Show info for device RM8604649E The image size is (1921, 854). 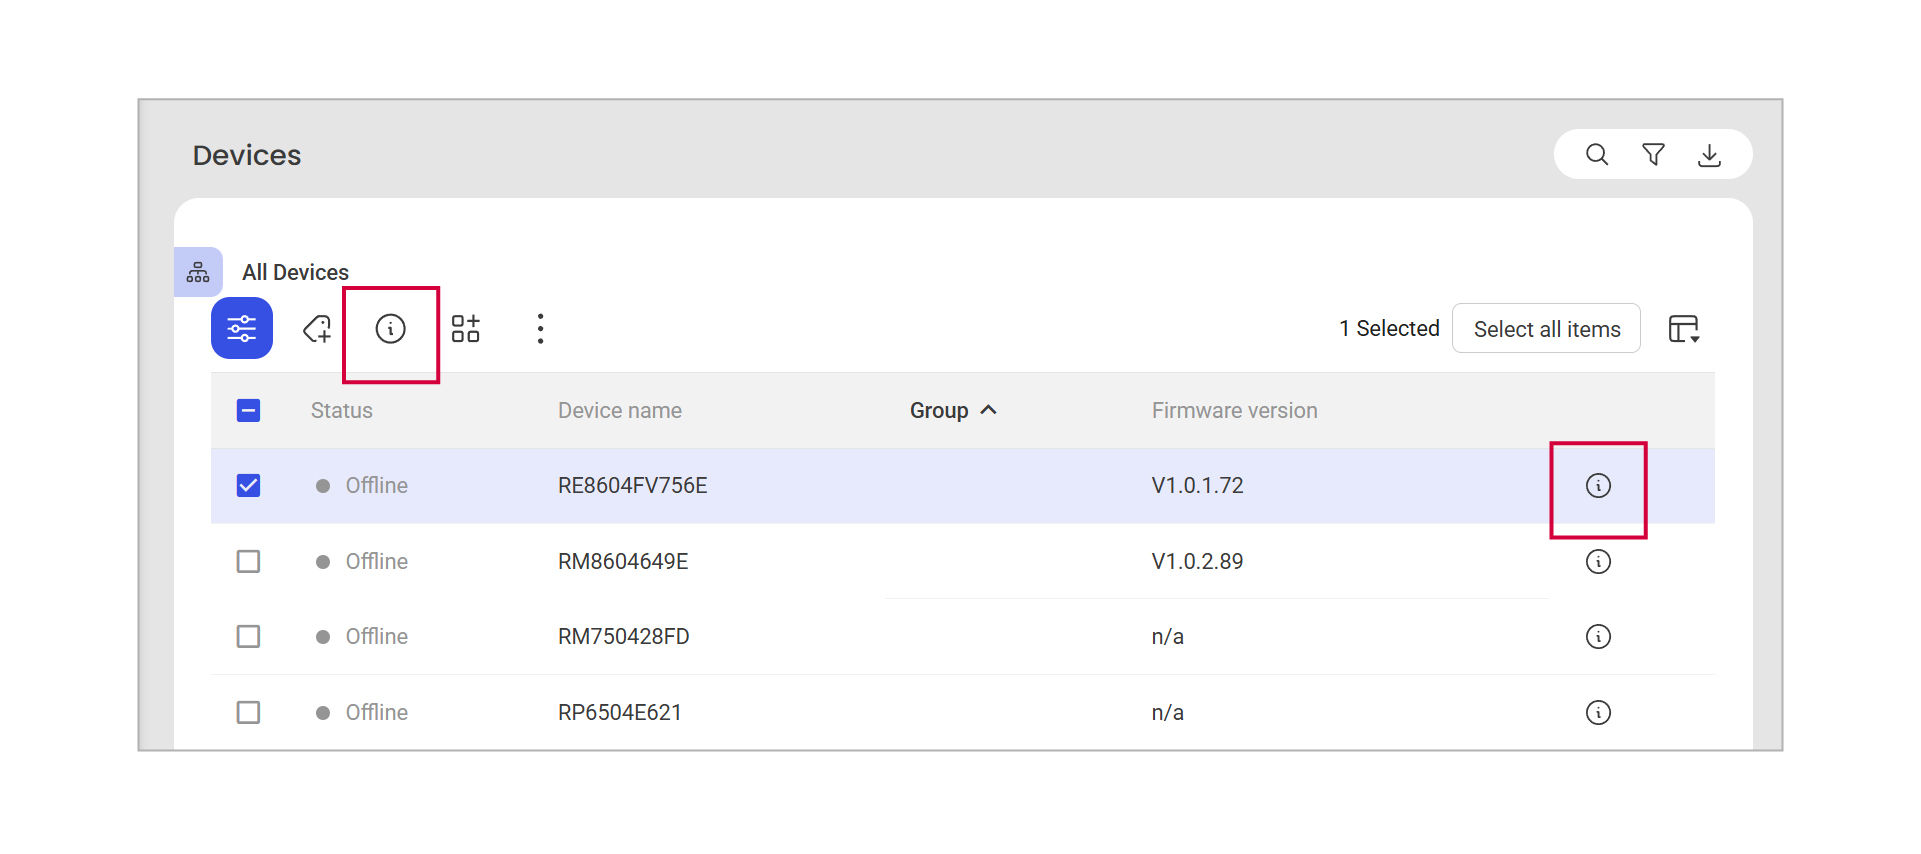coord(1598,562)
